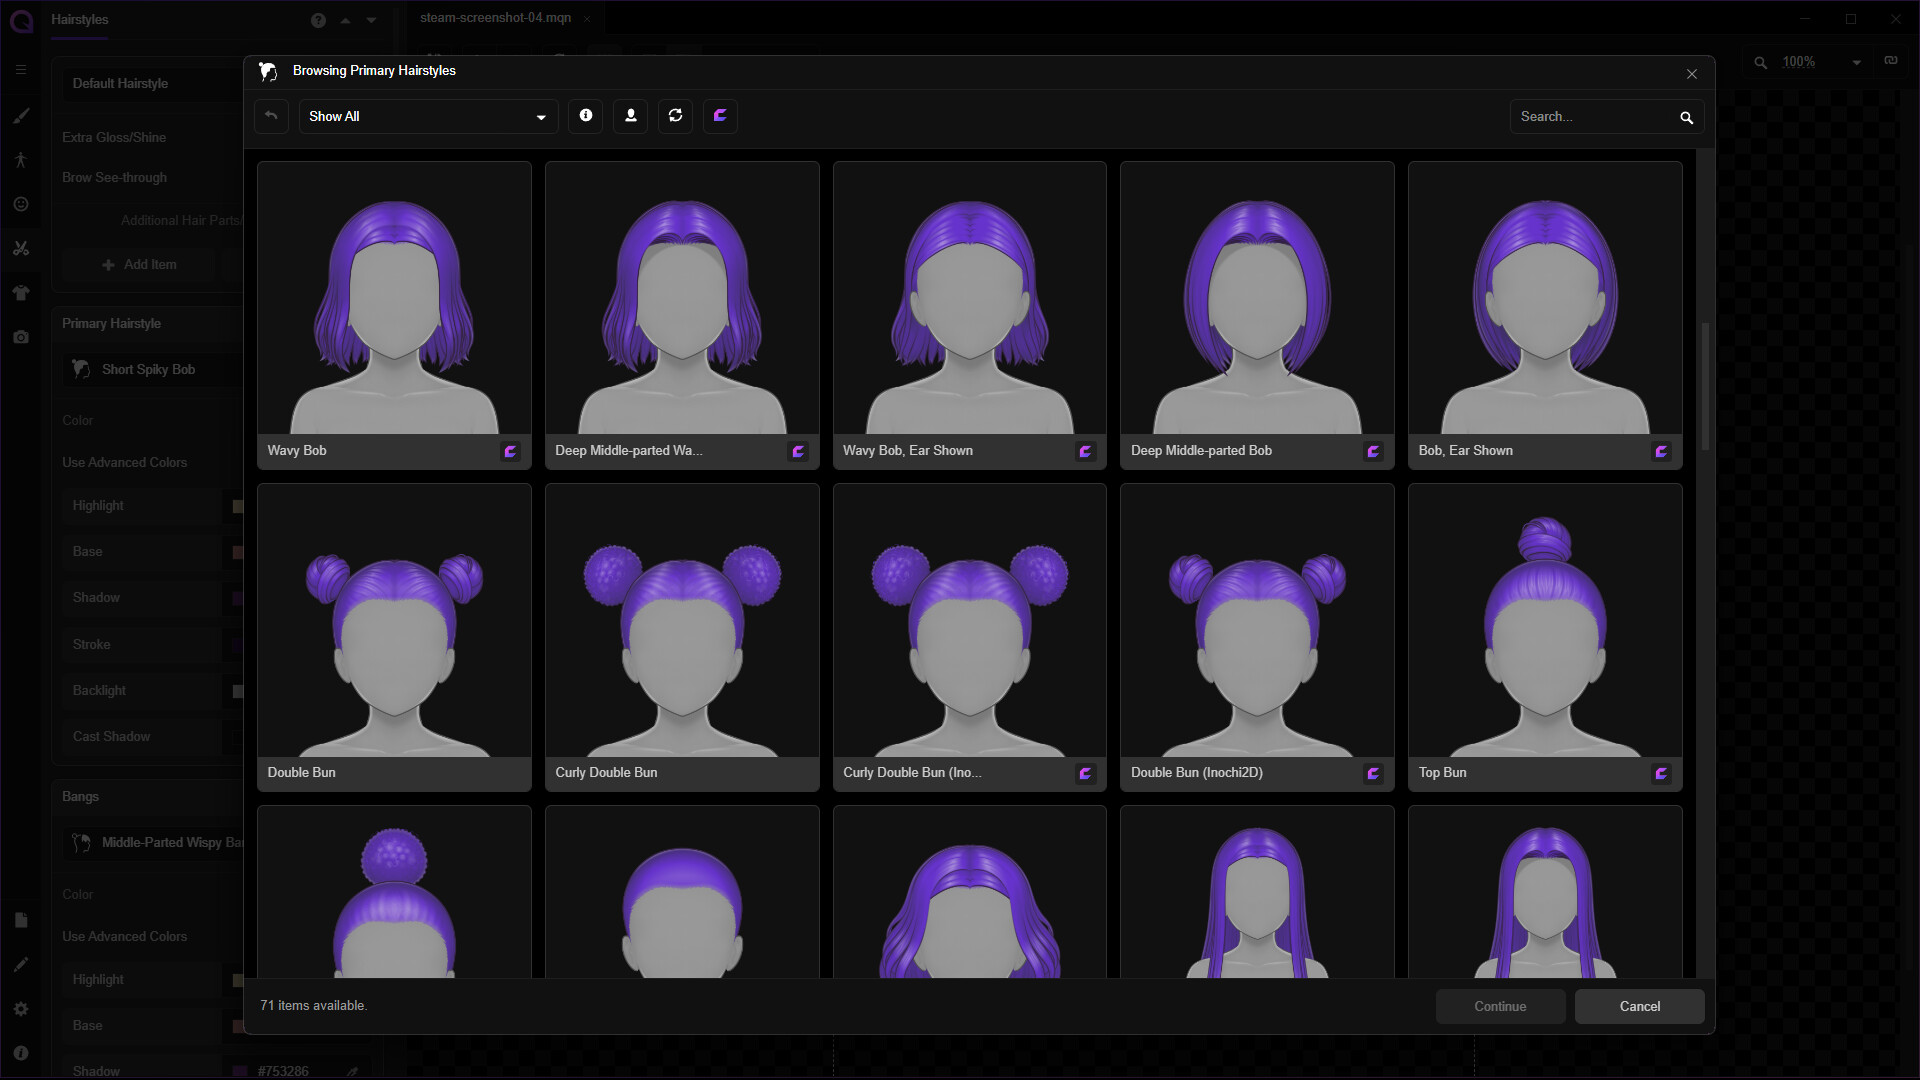Open the Show All filter dropdown
Screen dimensions: 1920x1080
[x=427, y=116]
